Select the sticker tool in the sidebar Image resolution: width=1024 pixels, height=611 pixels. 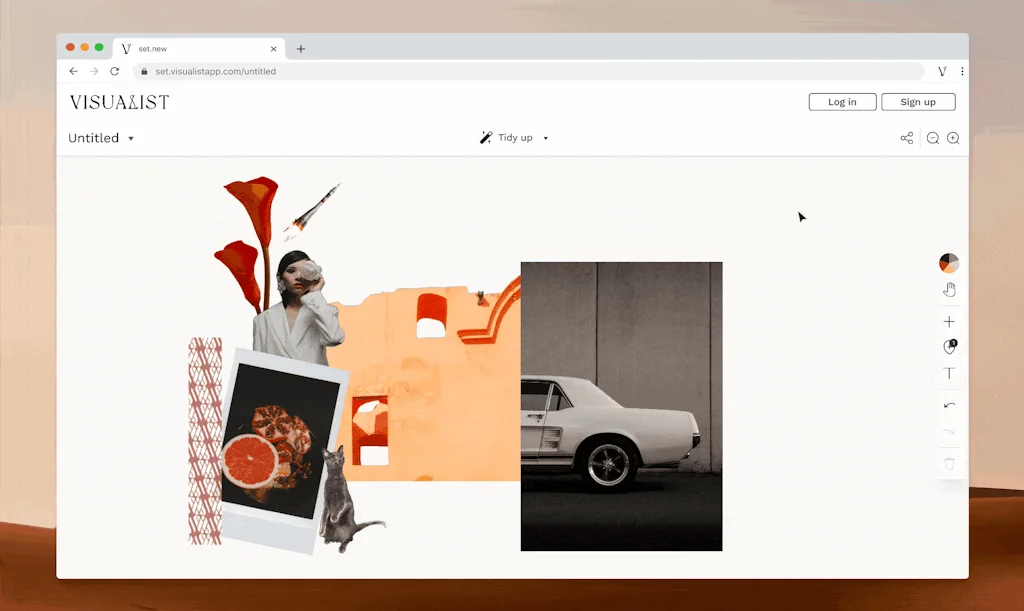coord(949,347)
